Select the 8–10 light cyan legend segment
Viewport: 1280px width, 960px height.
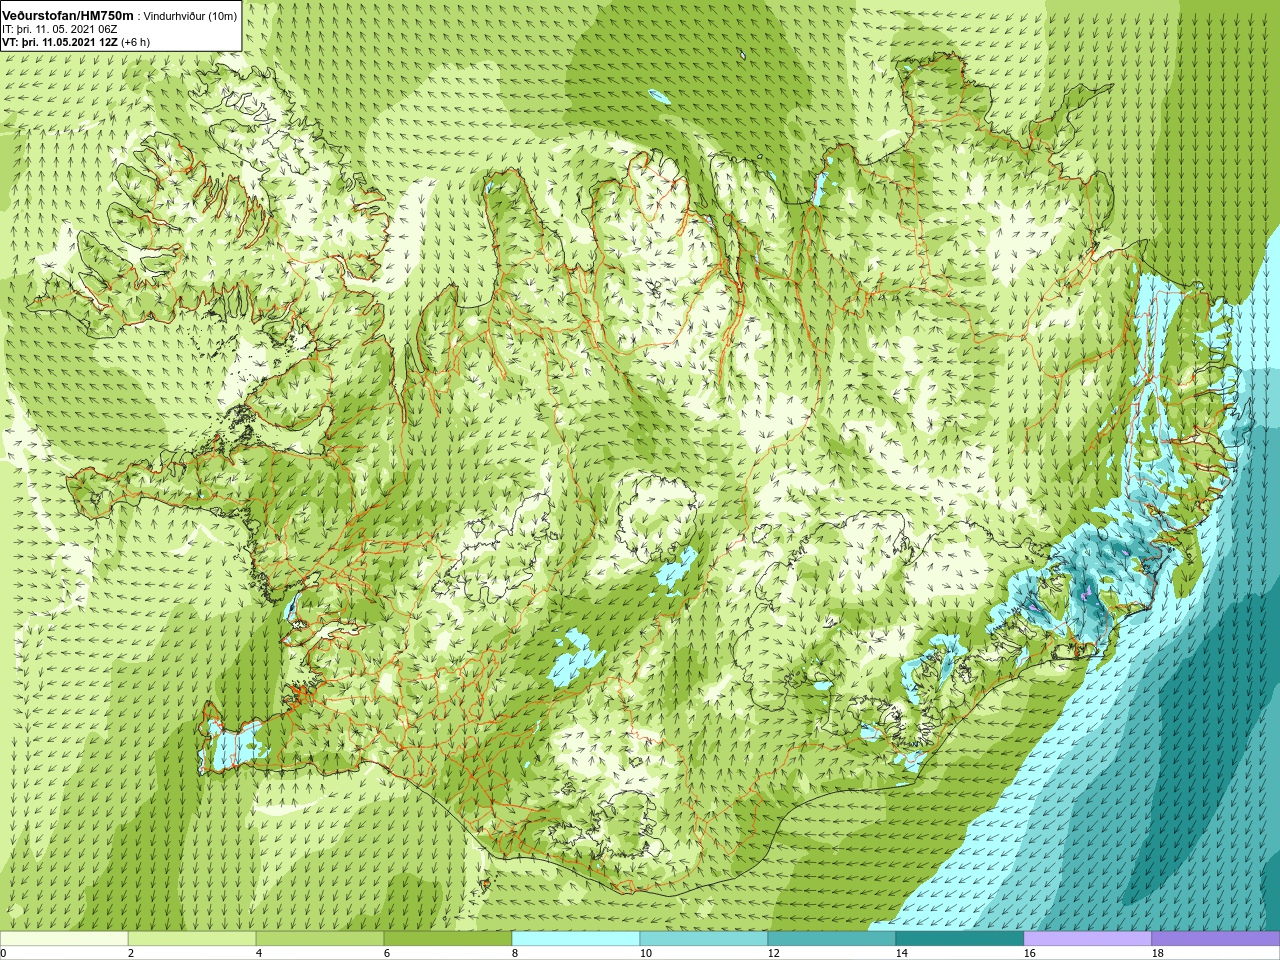coord(576,939)
